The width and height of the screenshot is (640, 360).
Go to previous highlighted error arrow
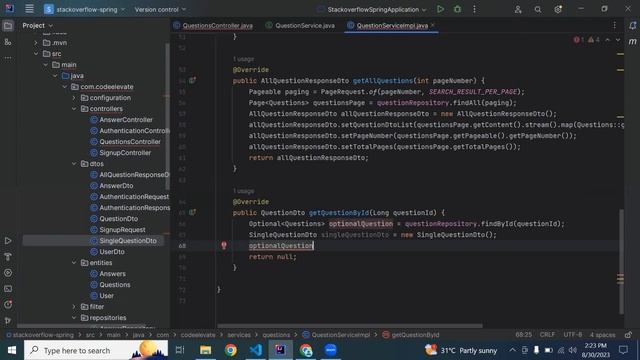pos(608,40)
